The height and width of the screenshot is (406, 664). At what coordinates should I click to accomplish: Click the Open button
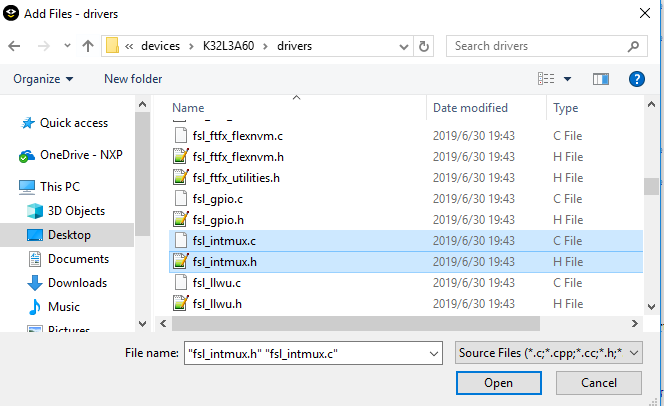pyautogui.click(x=499, y=383)
